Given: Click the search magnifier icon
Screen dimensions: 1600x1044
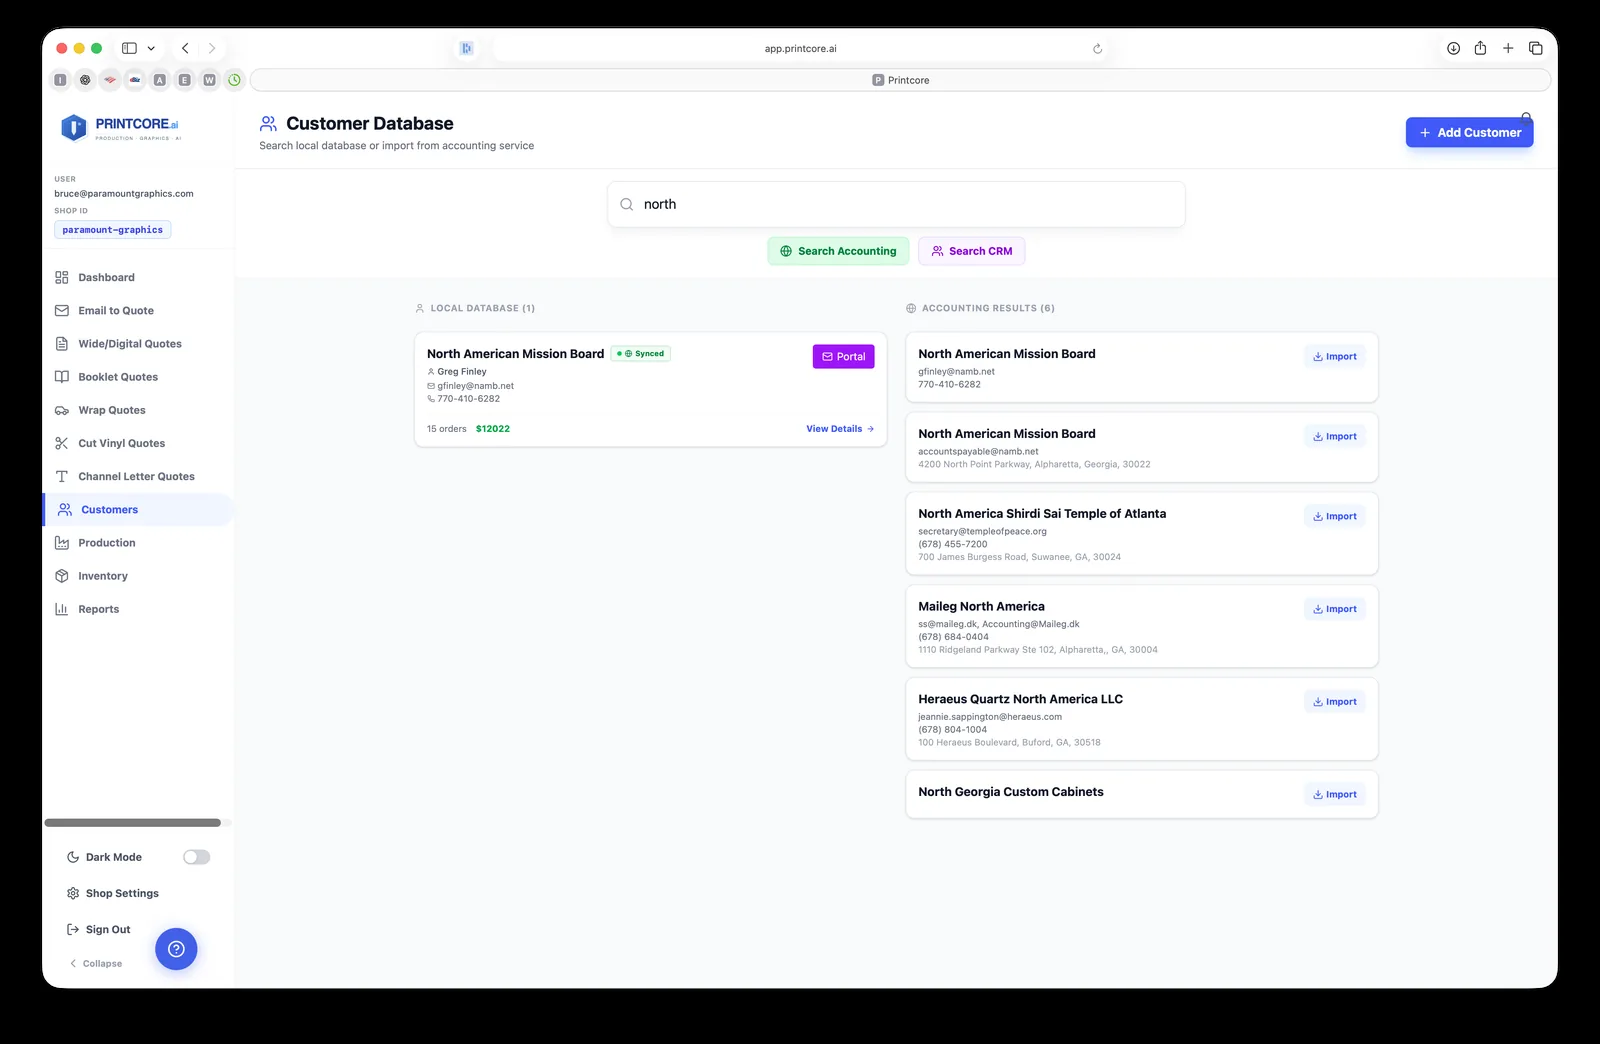Looking at the screenshot, I should point(627,204).
